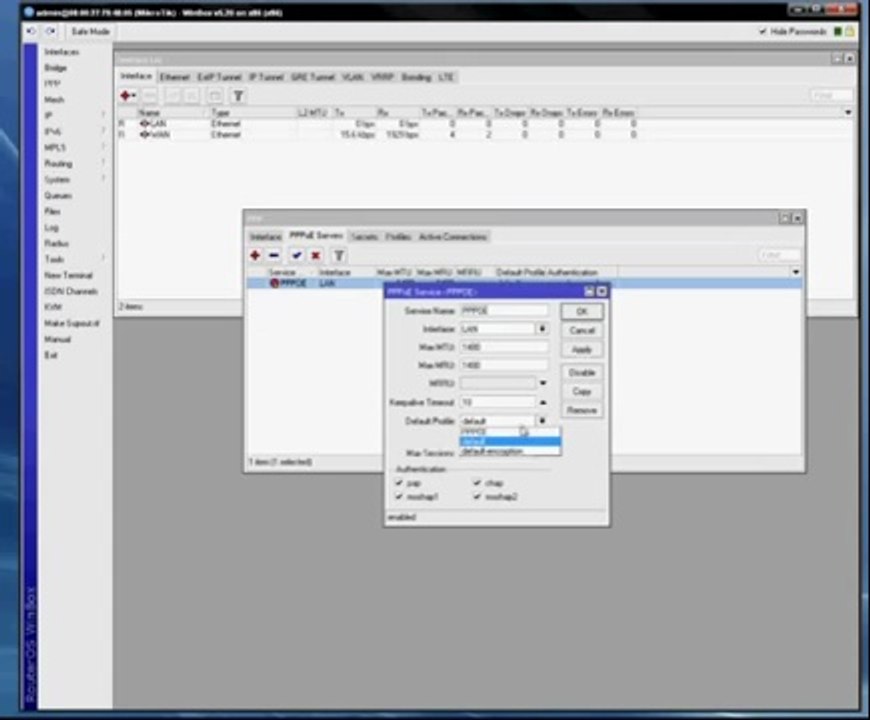The image size is (870, 720).
Task: Toggle Safe Mode button
Action: [x=90, y=32]
